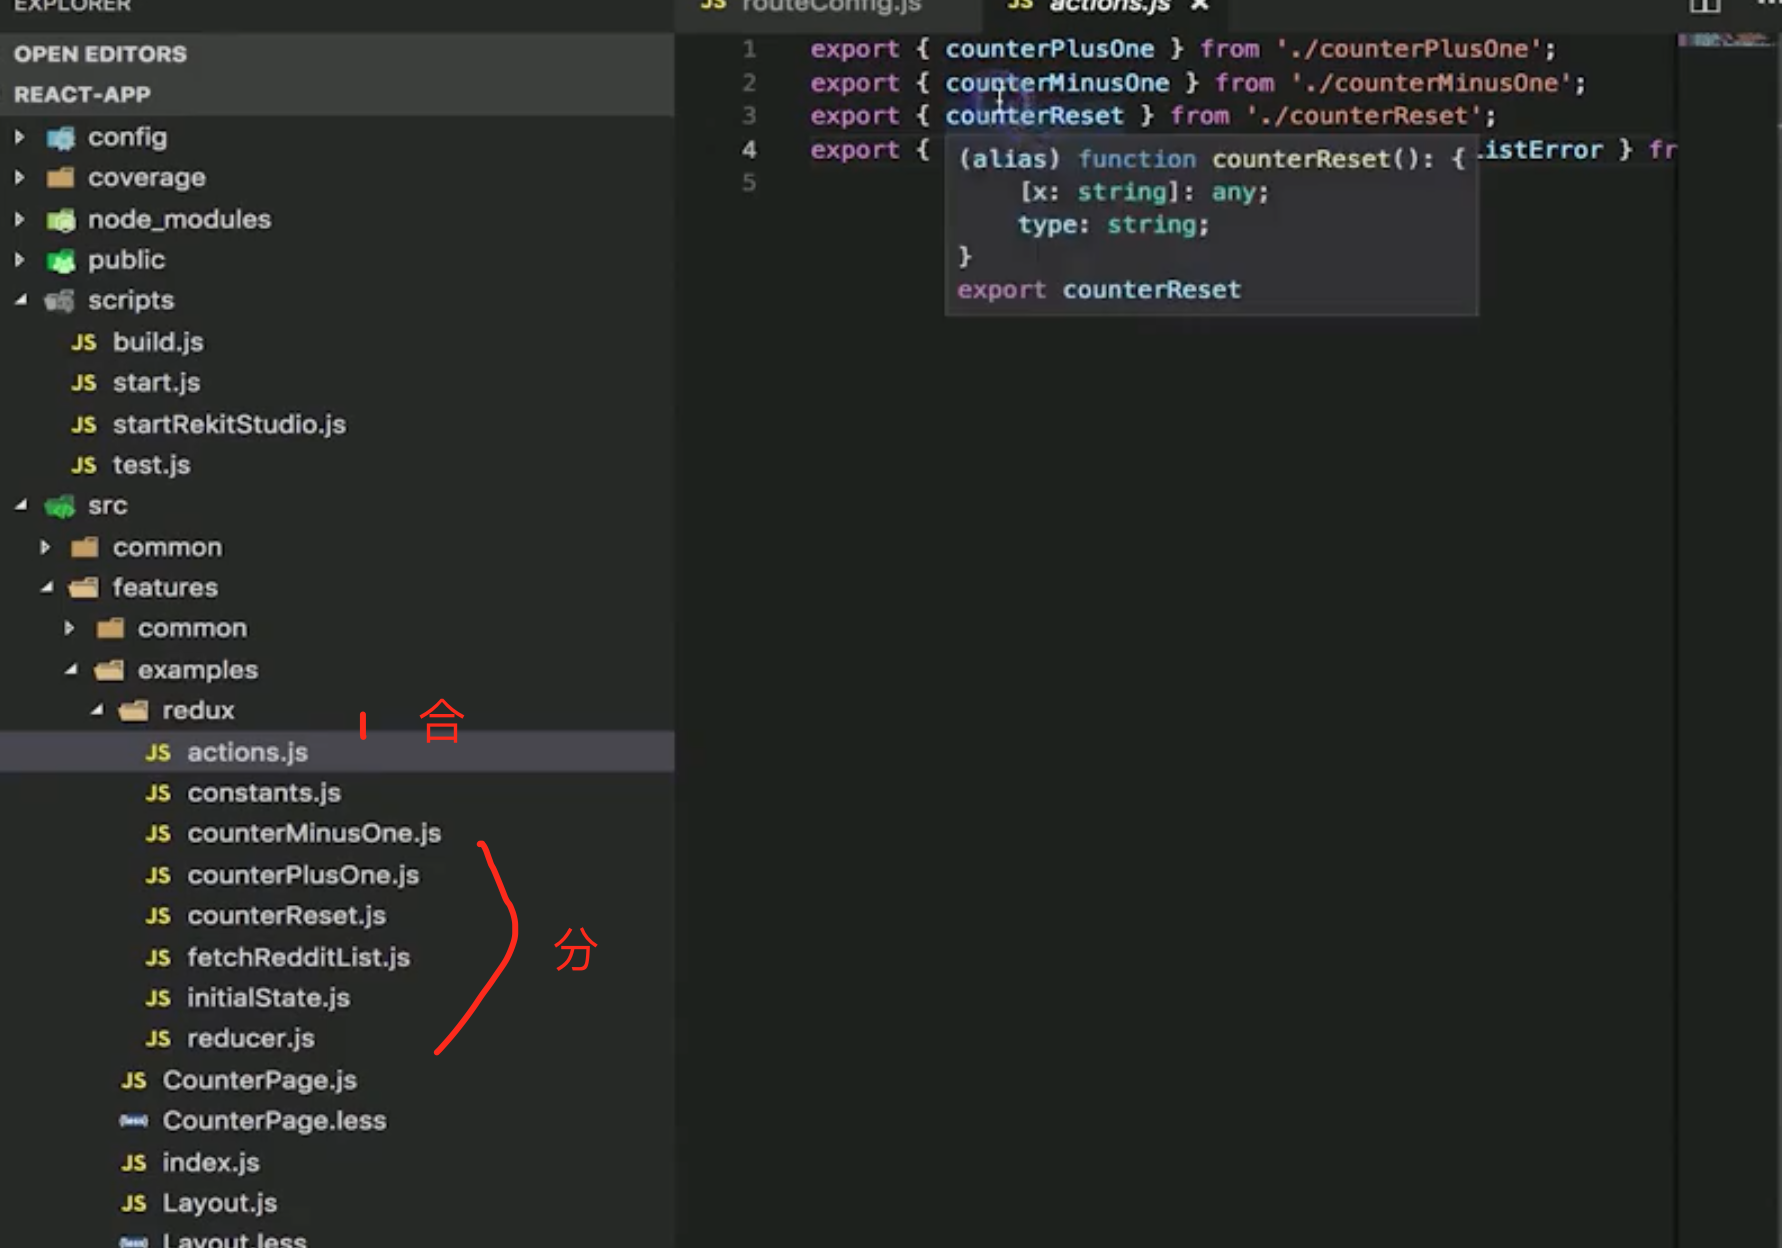Viewport: 1782px width, 1248px height.
Task: Collapse the redux folder arrow
Action: pyautogui.click(x=96, y=710)
